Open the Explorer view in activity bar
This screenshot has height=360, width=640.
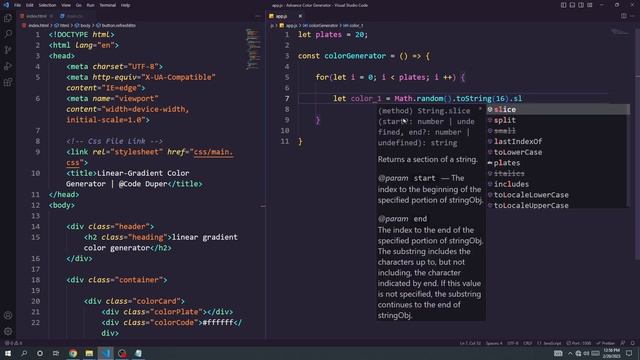pyautogui.click(x=8, y=18)
